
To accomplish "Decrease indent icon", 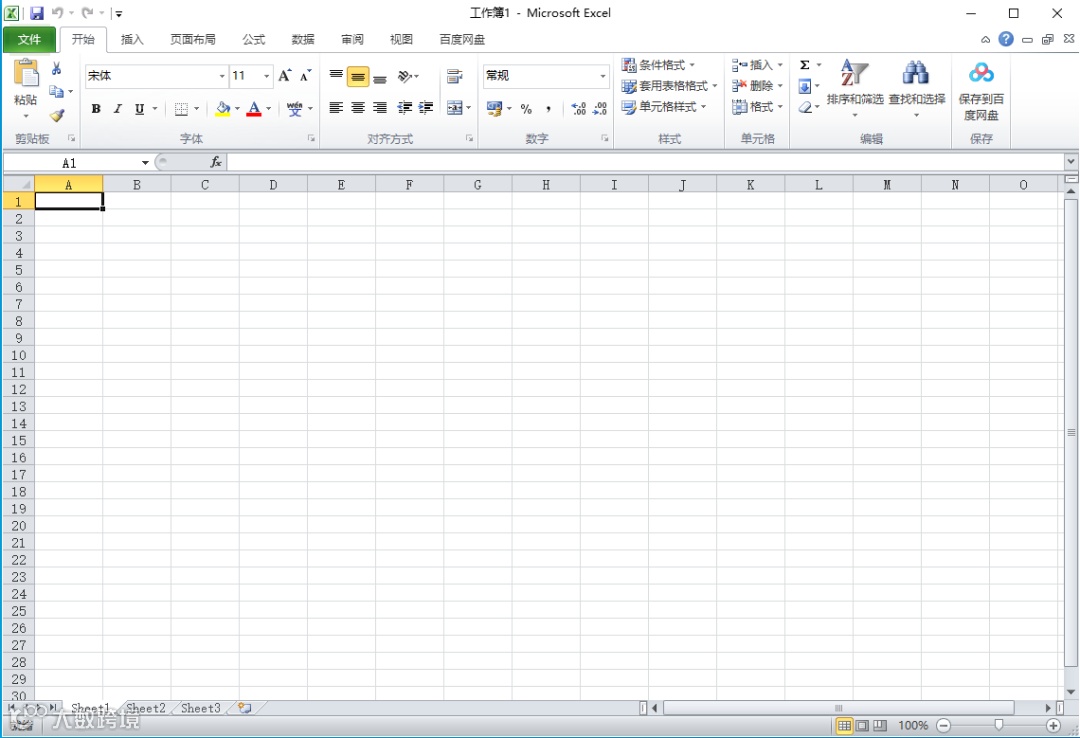I will (405, 107).
